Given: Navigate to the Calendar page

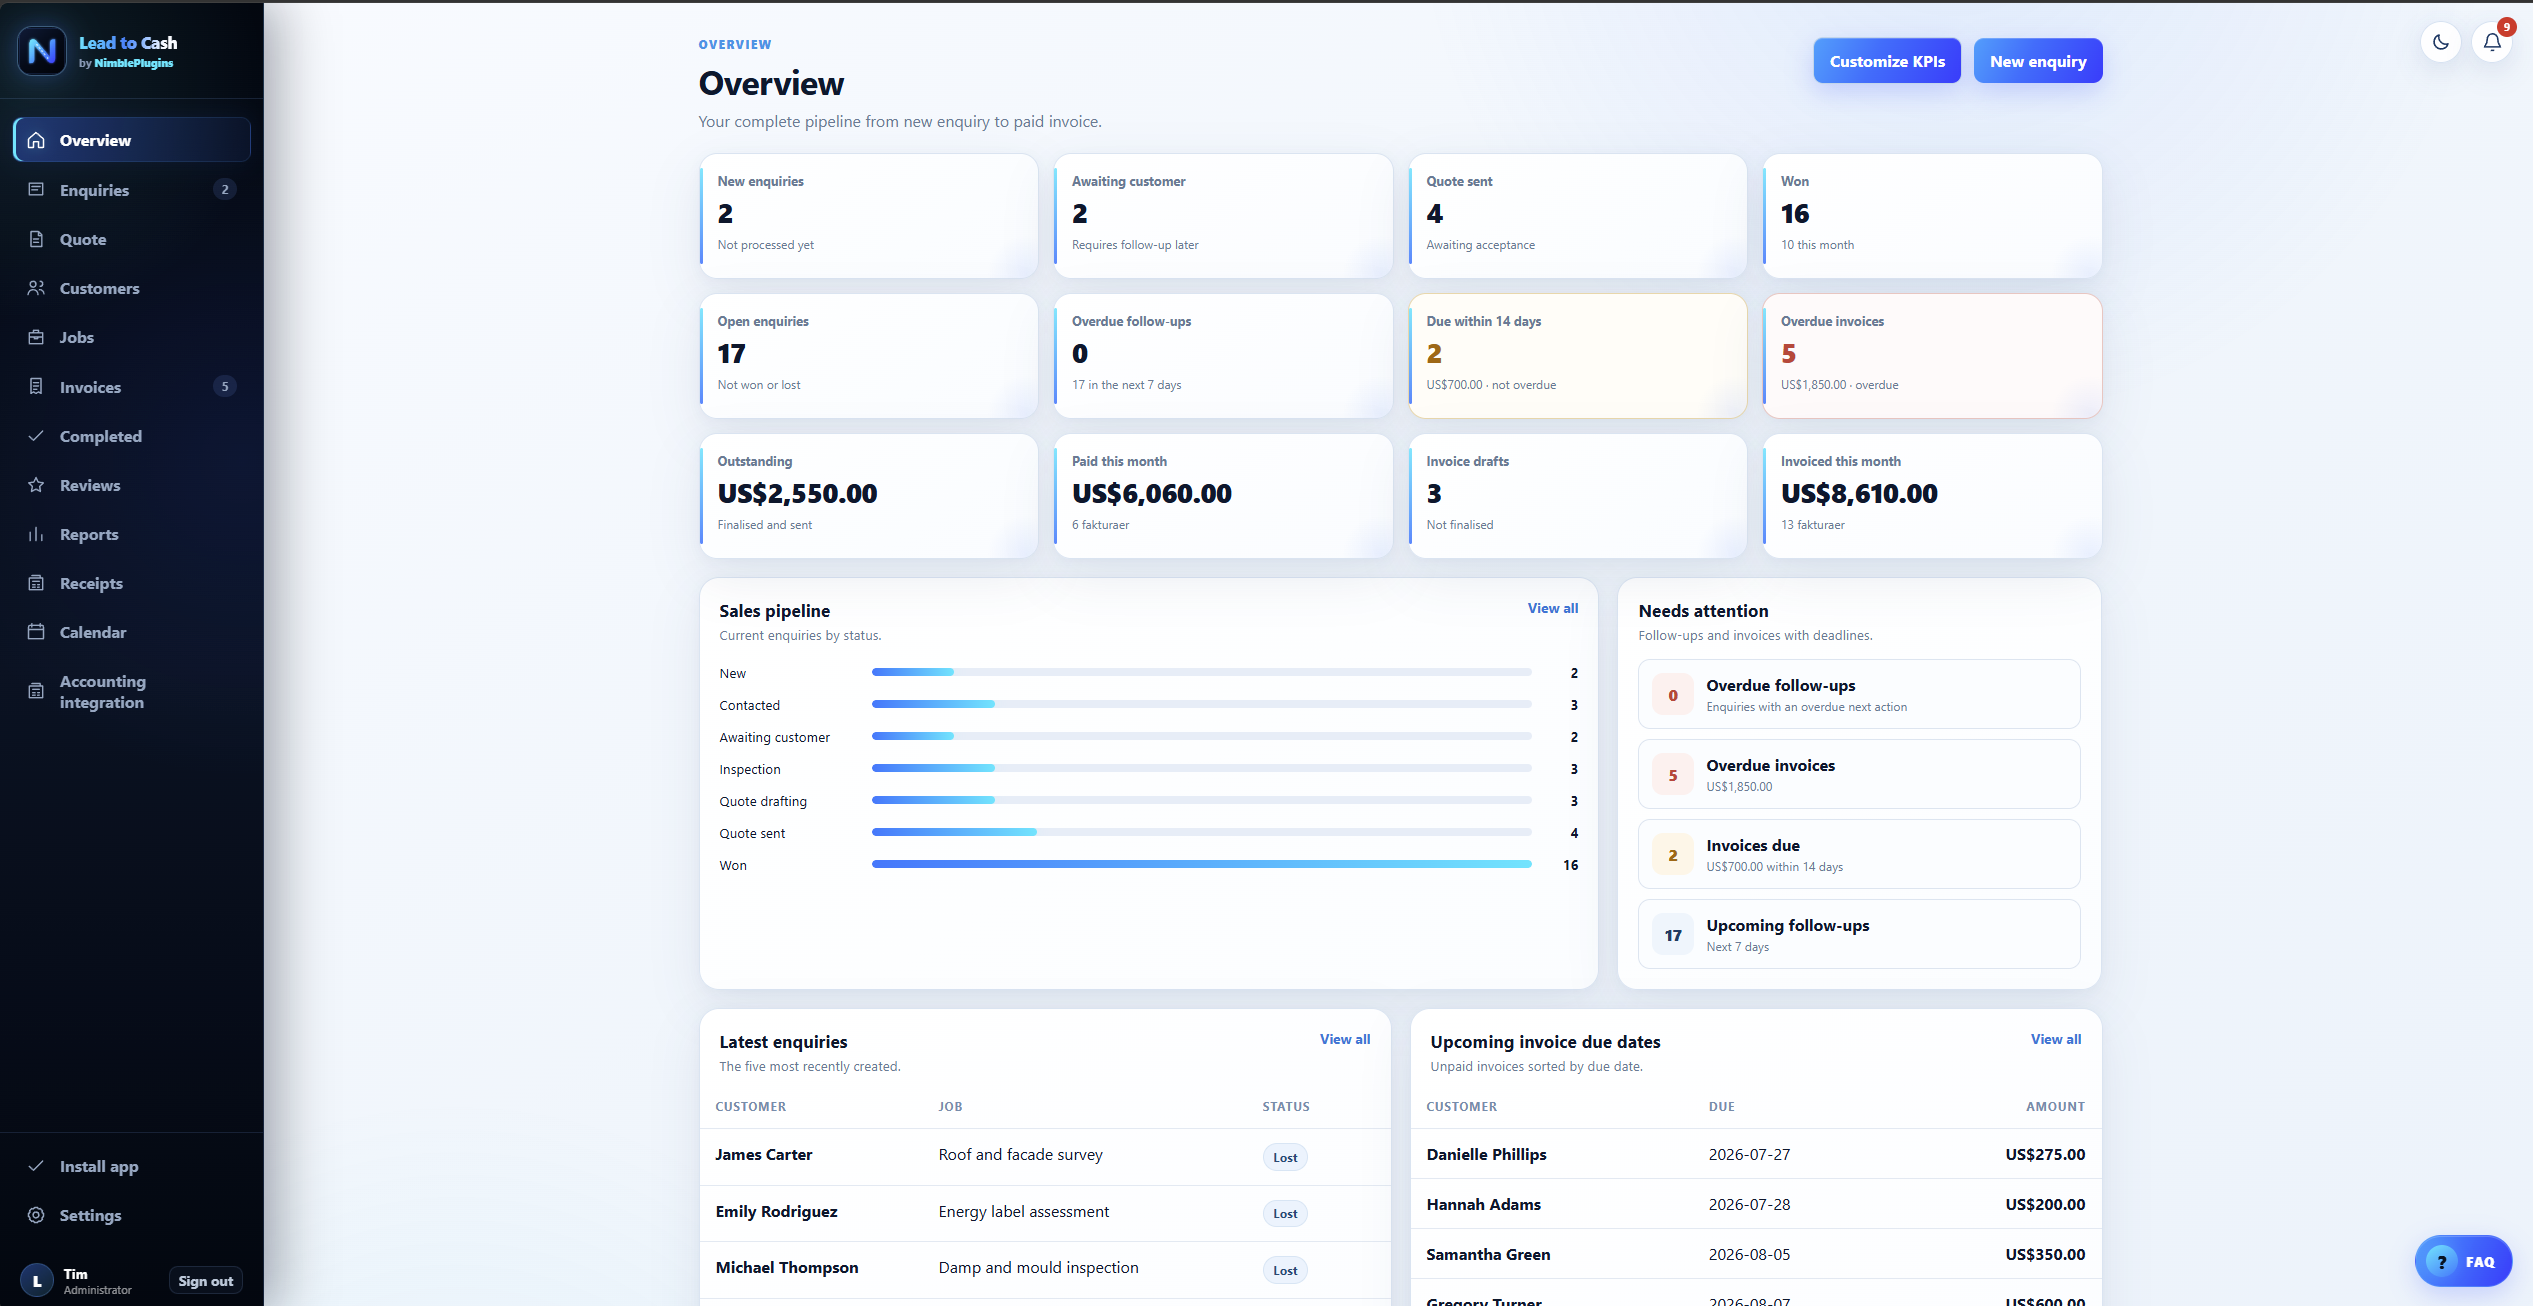Looking at the screenshot, I should [132, 632].
